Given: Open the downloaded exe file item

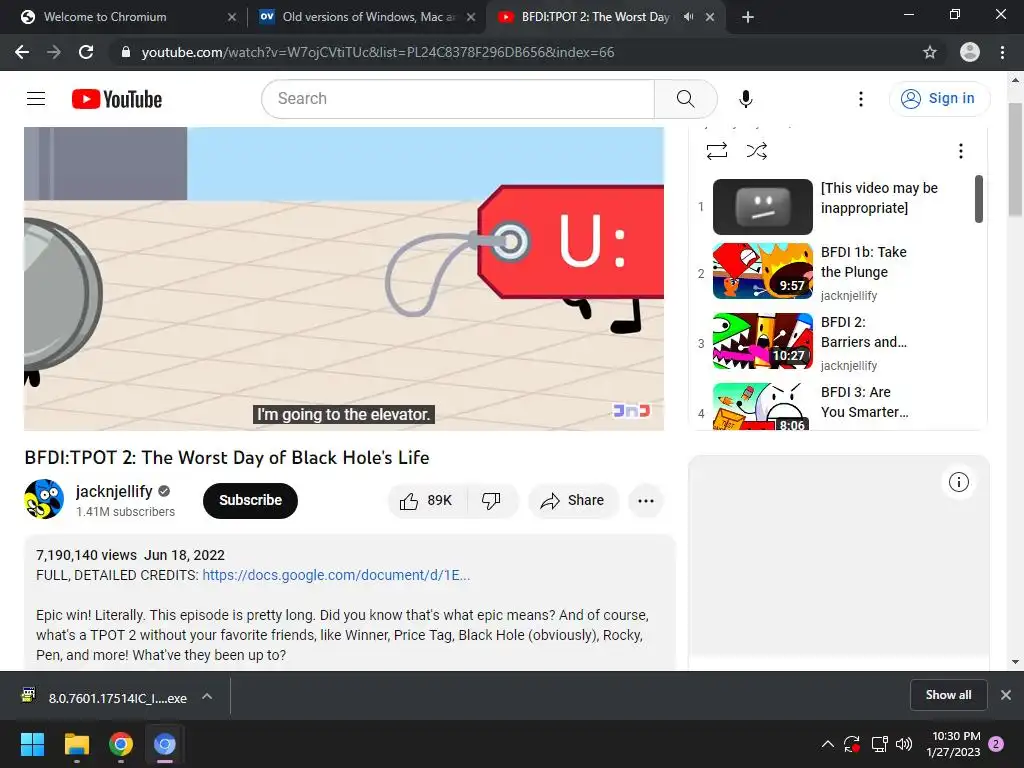Looking at the screenshot, I should [x=104, y=697].
